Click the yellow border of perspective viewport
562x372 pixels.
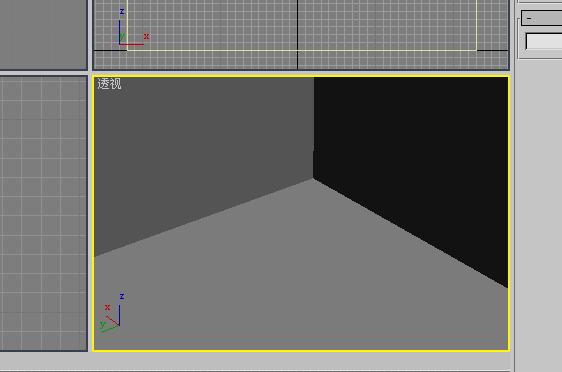(x=301, y=76)
